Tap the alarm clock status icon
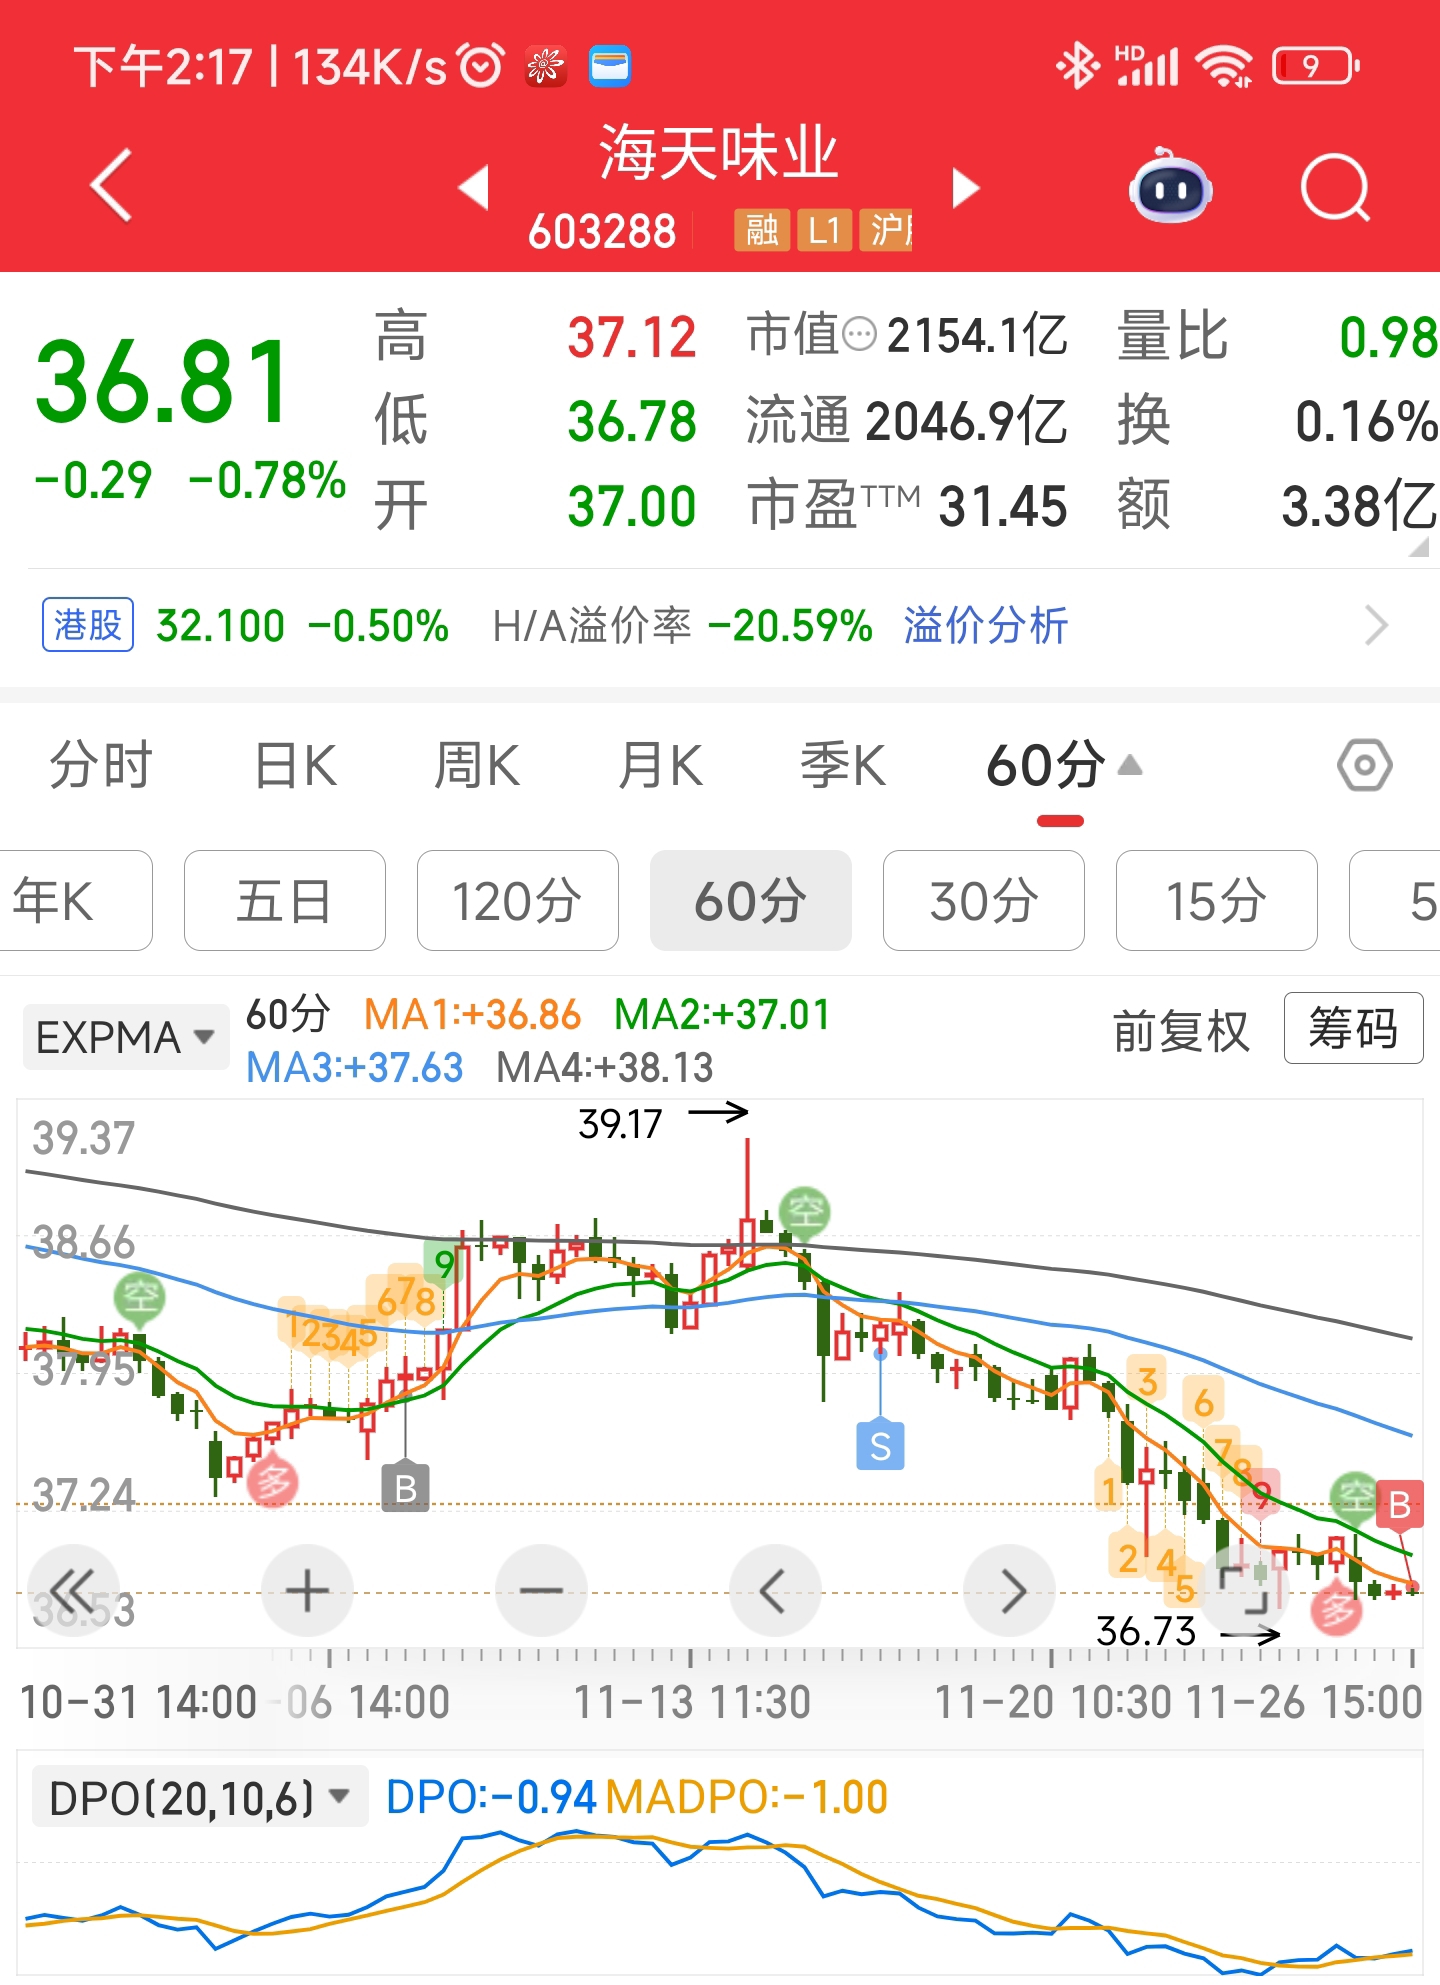Screen dimensions: 1440x1985 click(x=482, y=66)
